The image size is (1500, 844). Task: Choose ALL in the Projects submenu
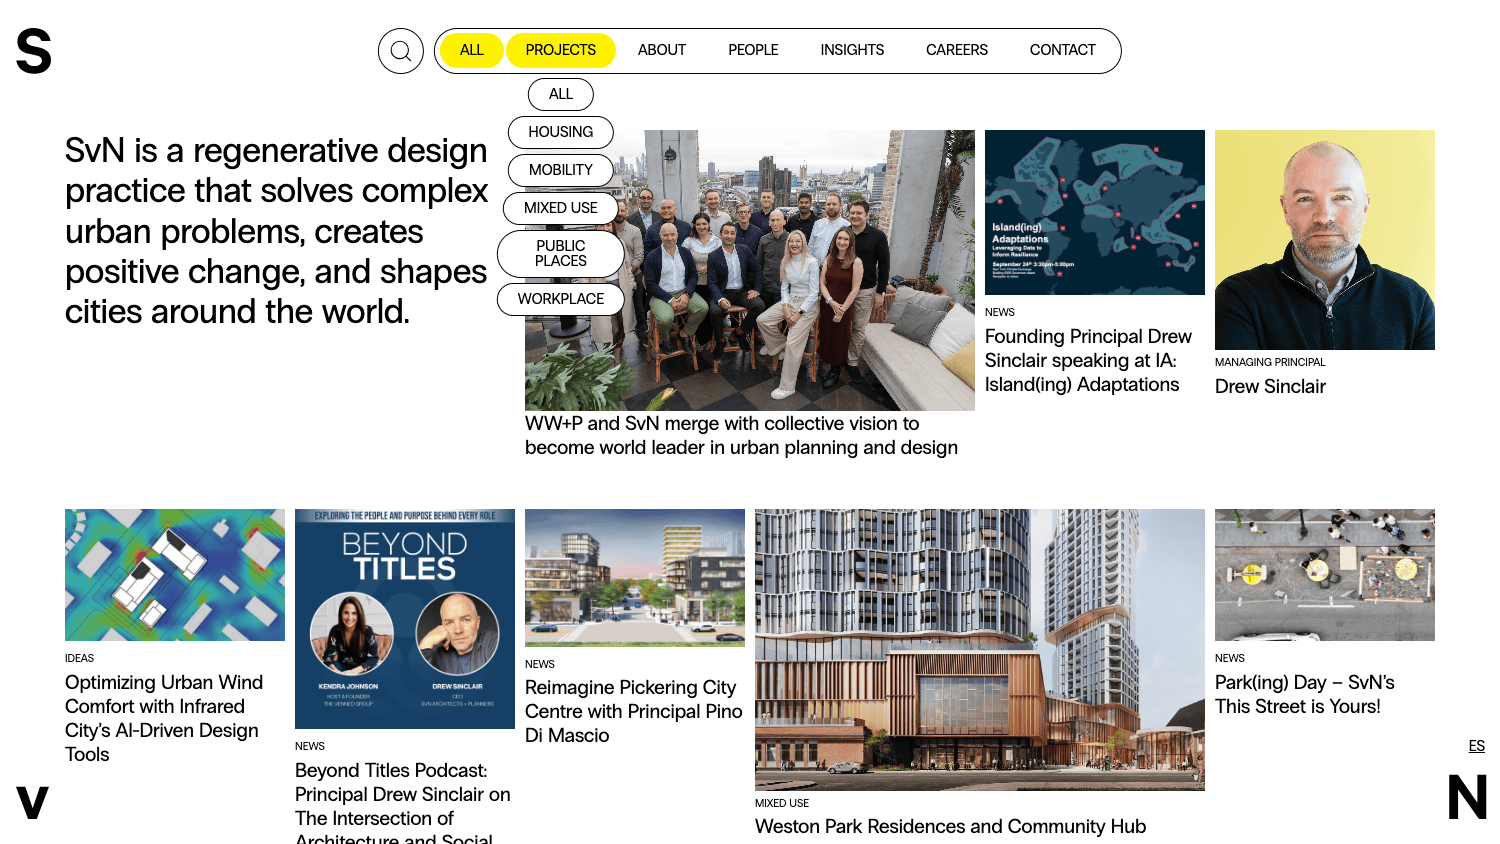coord(561,94)
